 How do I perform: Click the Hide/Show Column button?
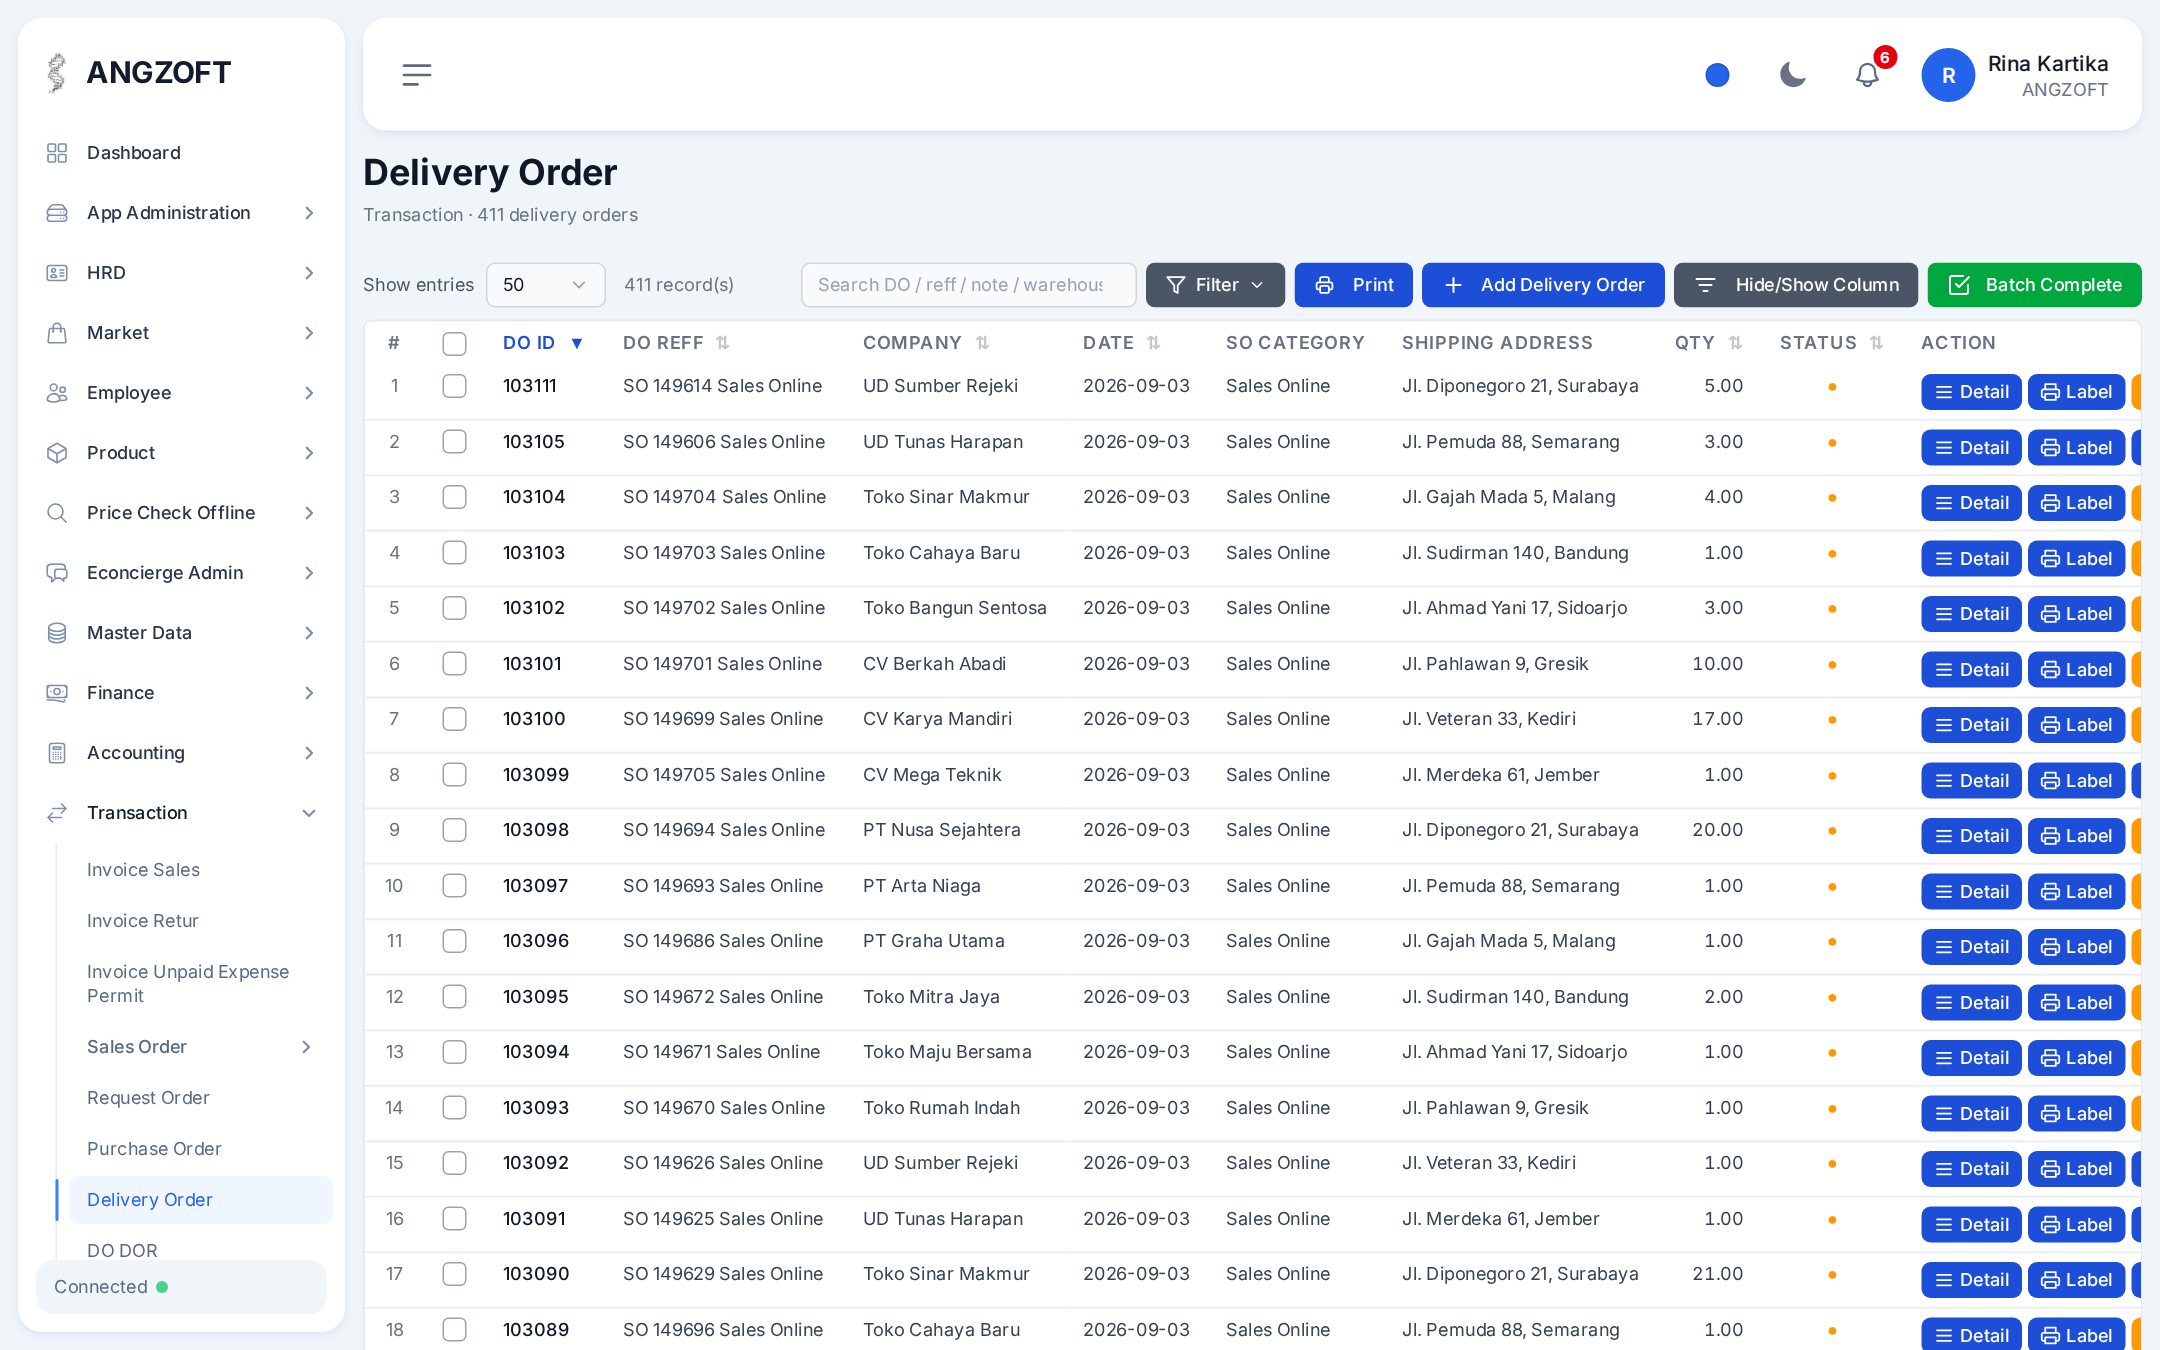(1796, 285)
